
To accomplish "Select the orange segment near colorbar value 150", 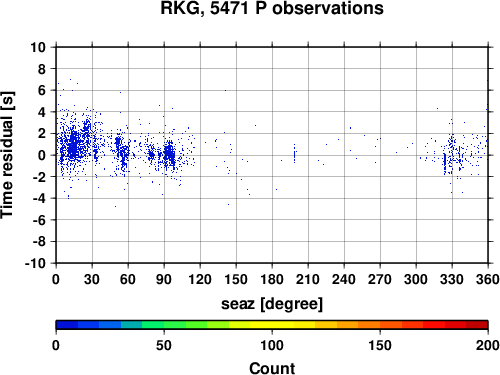I will click(x=380, y=325).
